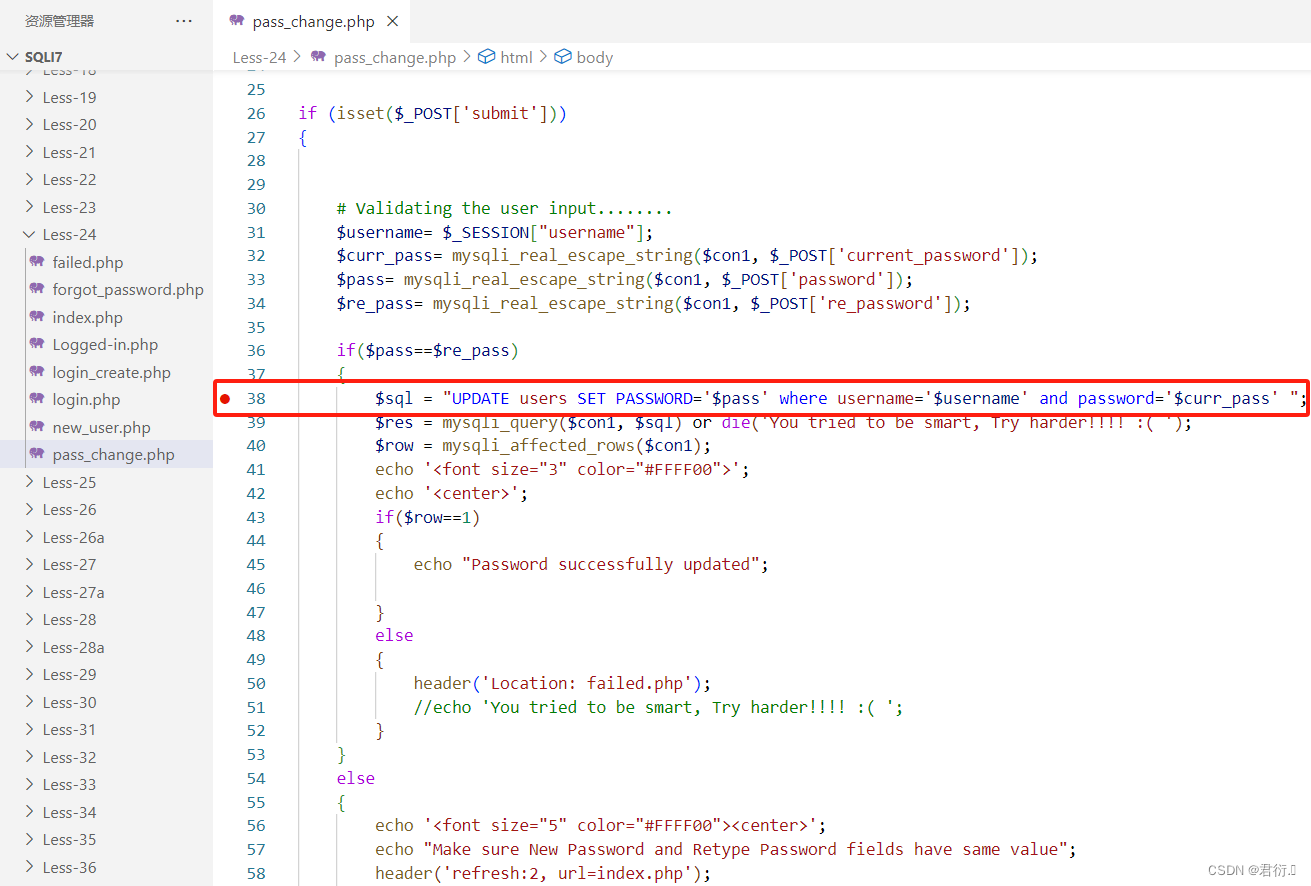Click the html breadcrumb segment
Screen dimensions: 1311x886
[x=516, y=57]
